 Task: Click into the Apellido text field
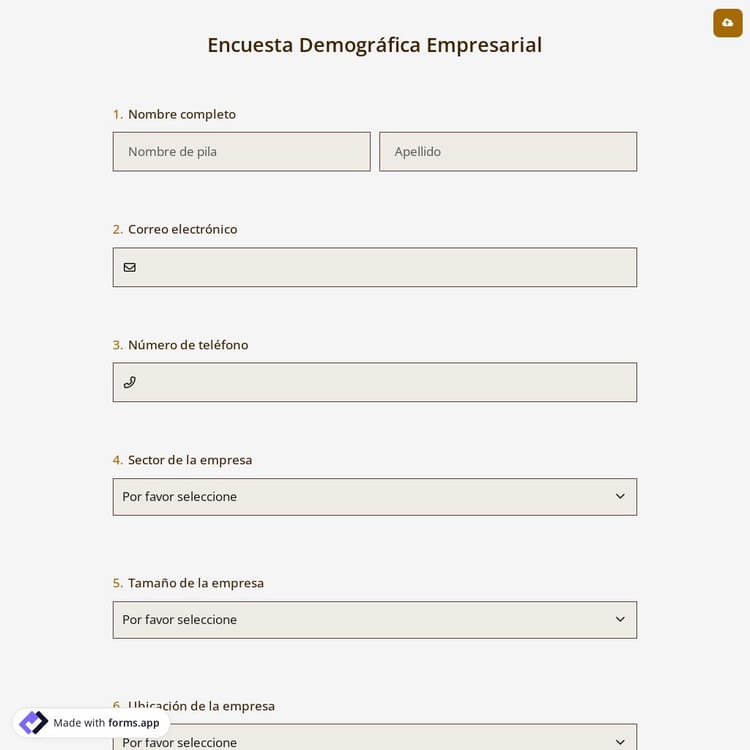(507, 152)
